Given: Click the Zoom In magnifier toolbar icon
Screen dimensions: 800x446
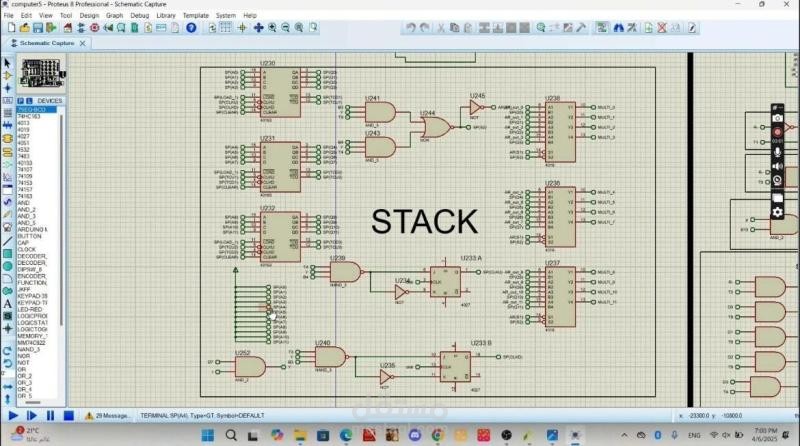Looking at the screenshot, I should [272, 28].
